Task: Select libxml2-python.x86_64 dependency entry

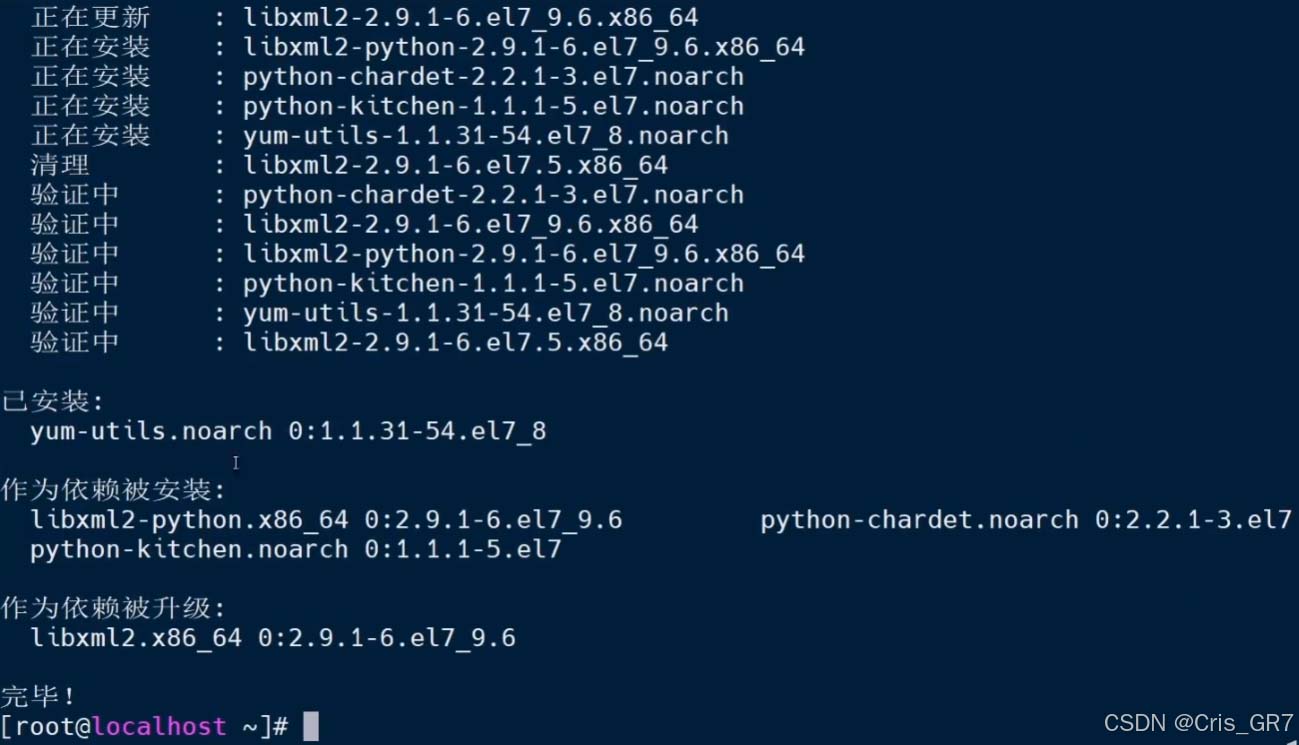Action: [326, 520]
